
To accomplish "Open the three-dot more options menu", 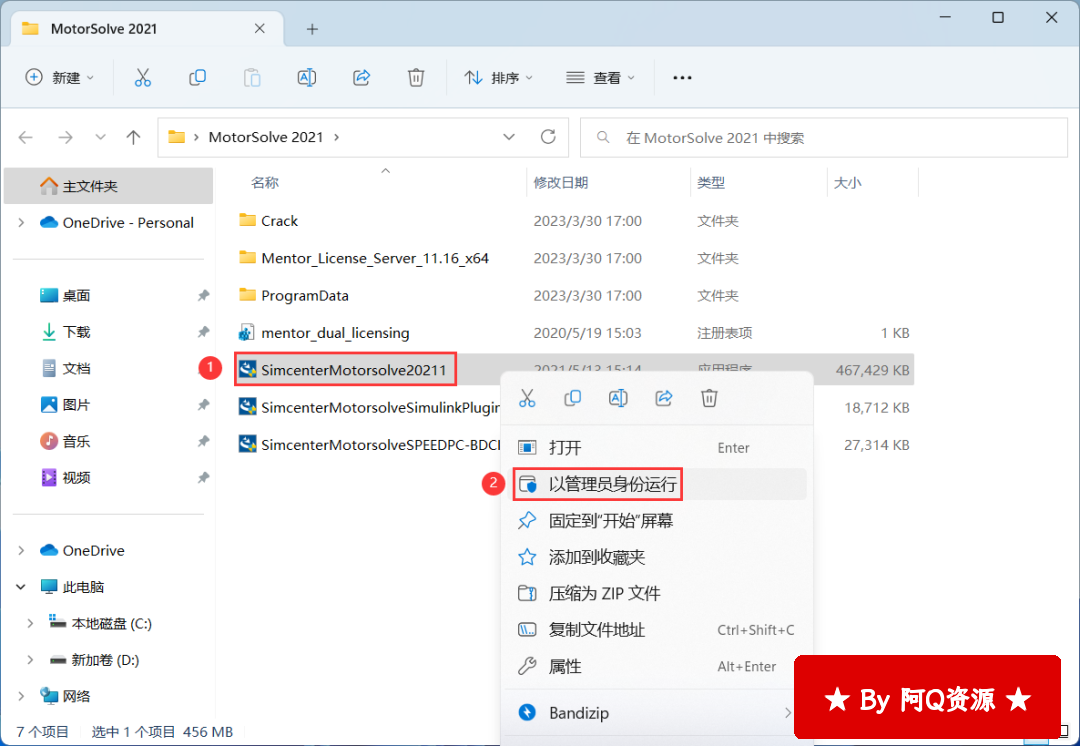I will [682, 77].
